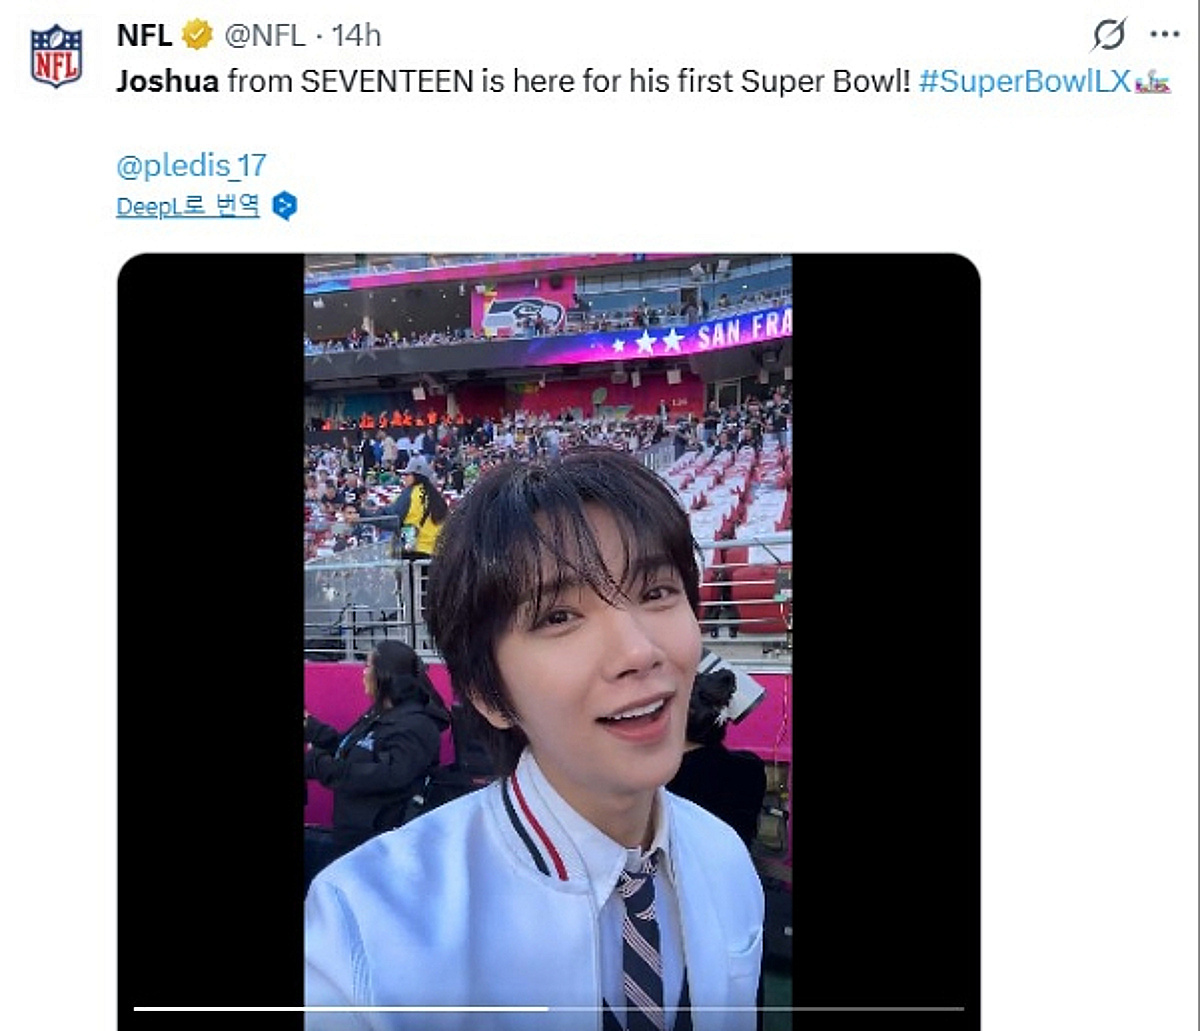Visit the @pledis_17 mention

(x=191, y=166)
